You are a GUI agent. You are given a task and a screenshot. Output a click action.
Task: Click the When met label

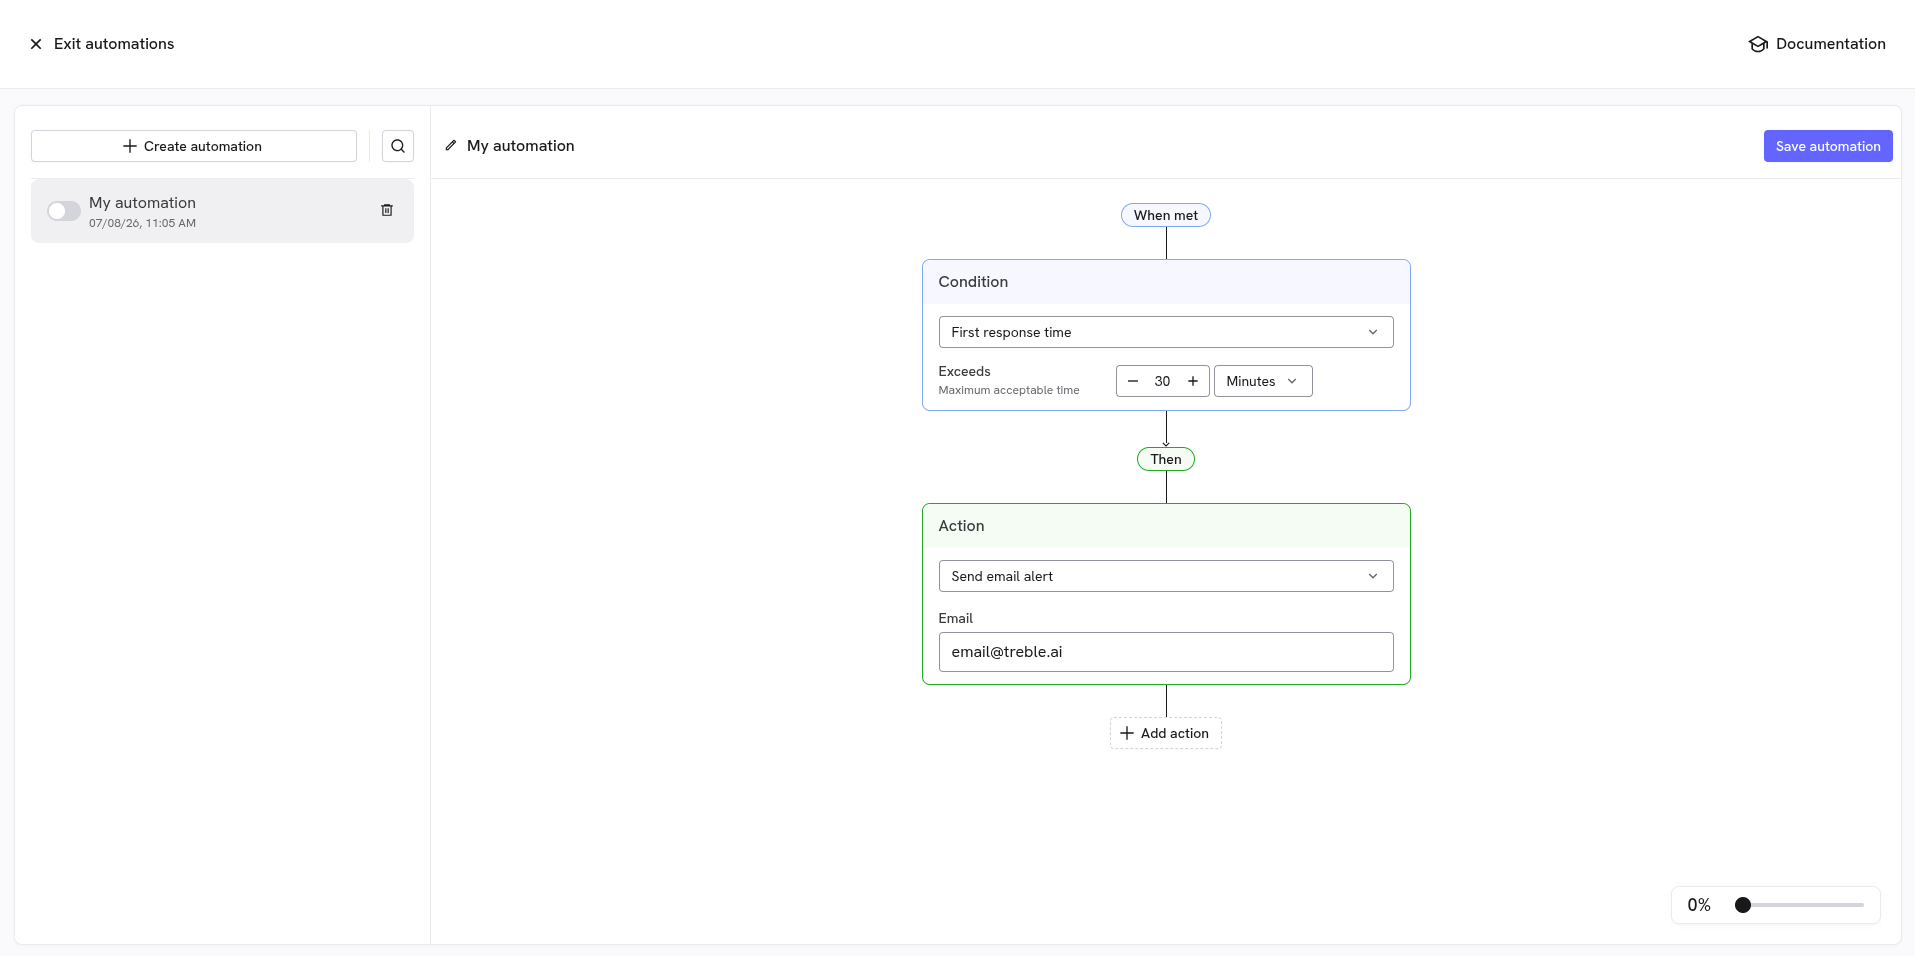(x=1166, y=215)
